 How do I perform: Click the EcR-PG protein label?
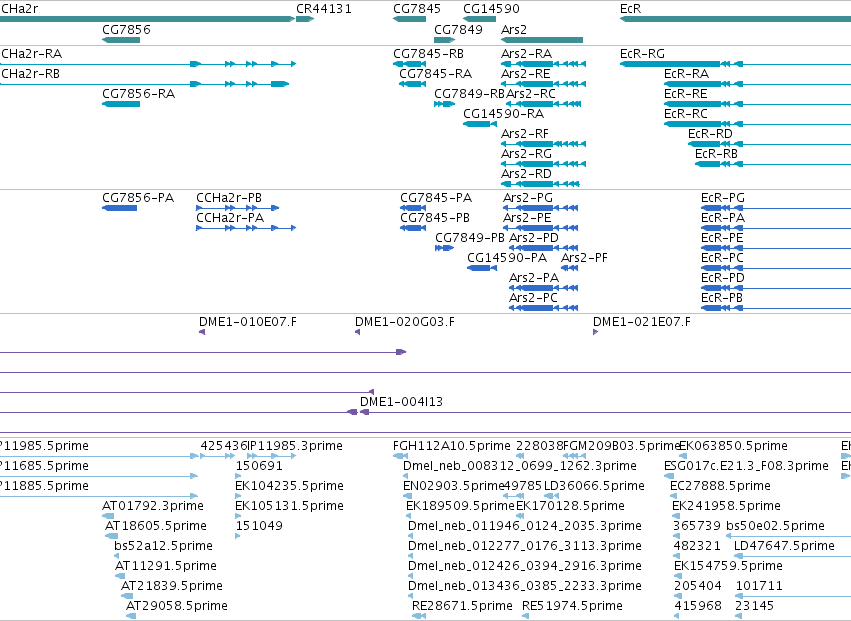pyautogui.click(x=722, y=198)
